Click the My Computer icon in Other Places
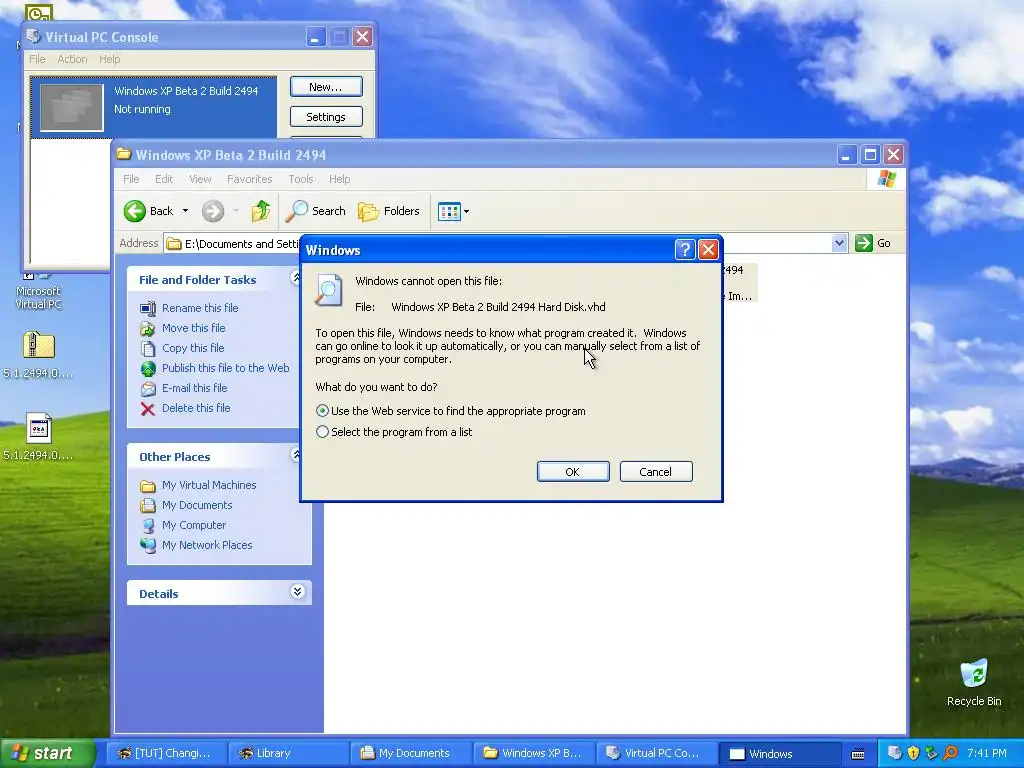 (148, 526)
